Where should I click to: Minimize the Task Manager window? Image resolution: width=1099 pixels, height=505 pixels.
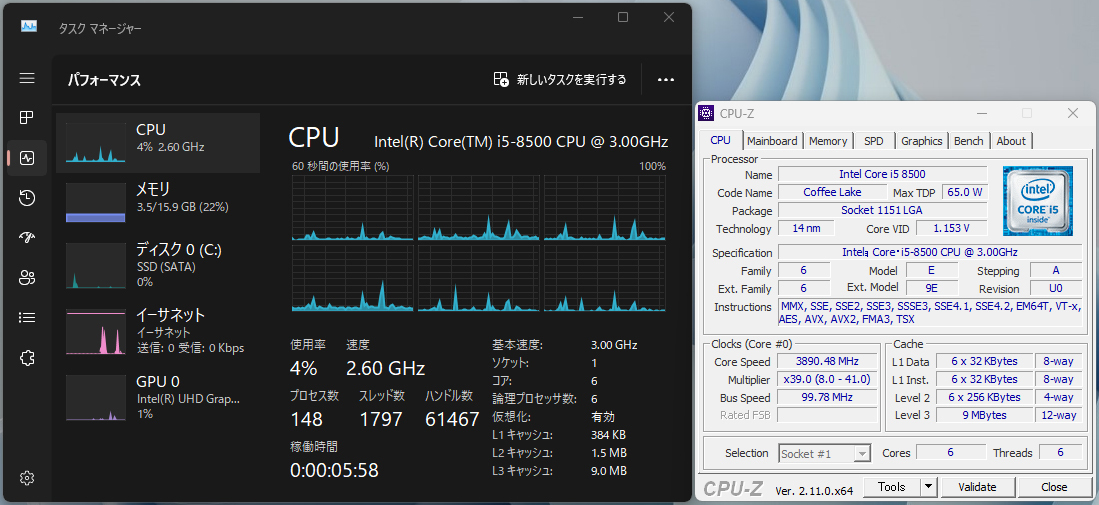[578, 18]
